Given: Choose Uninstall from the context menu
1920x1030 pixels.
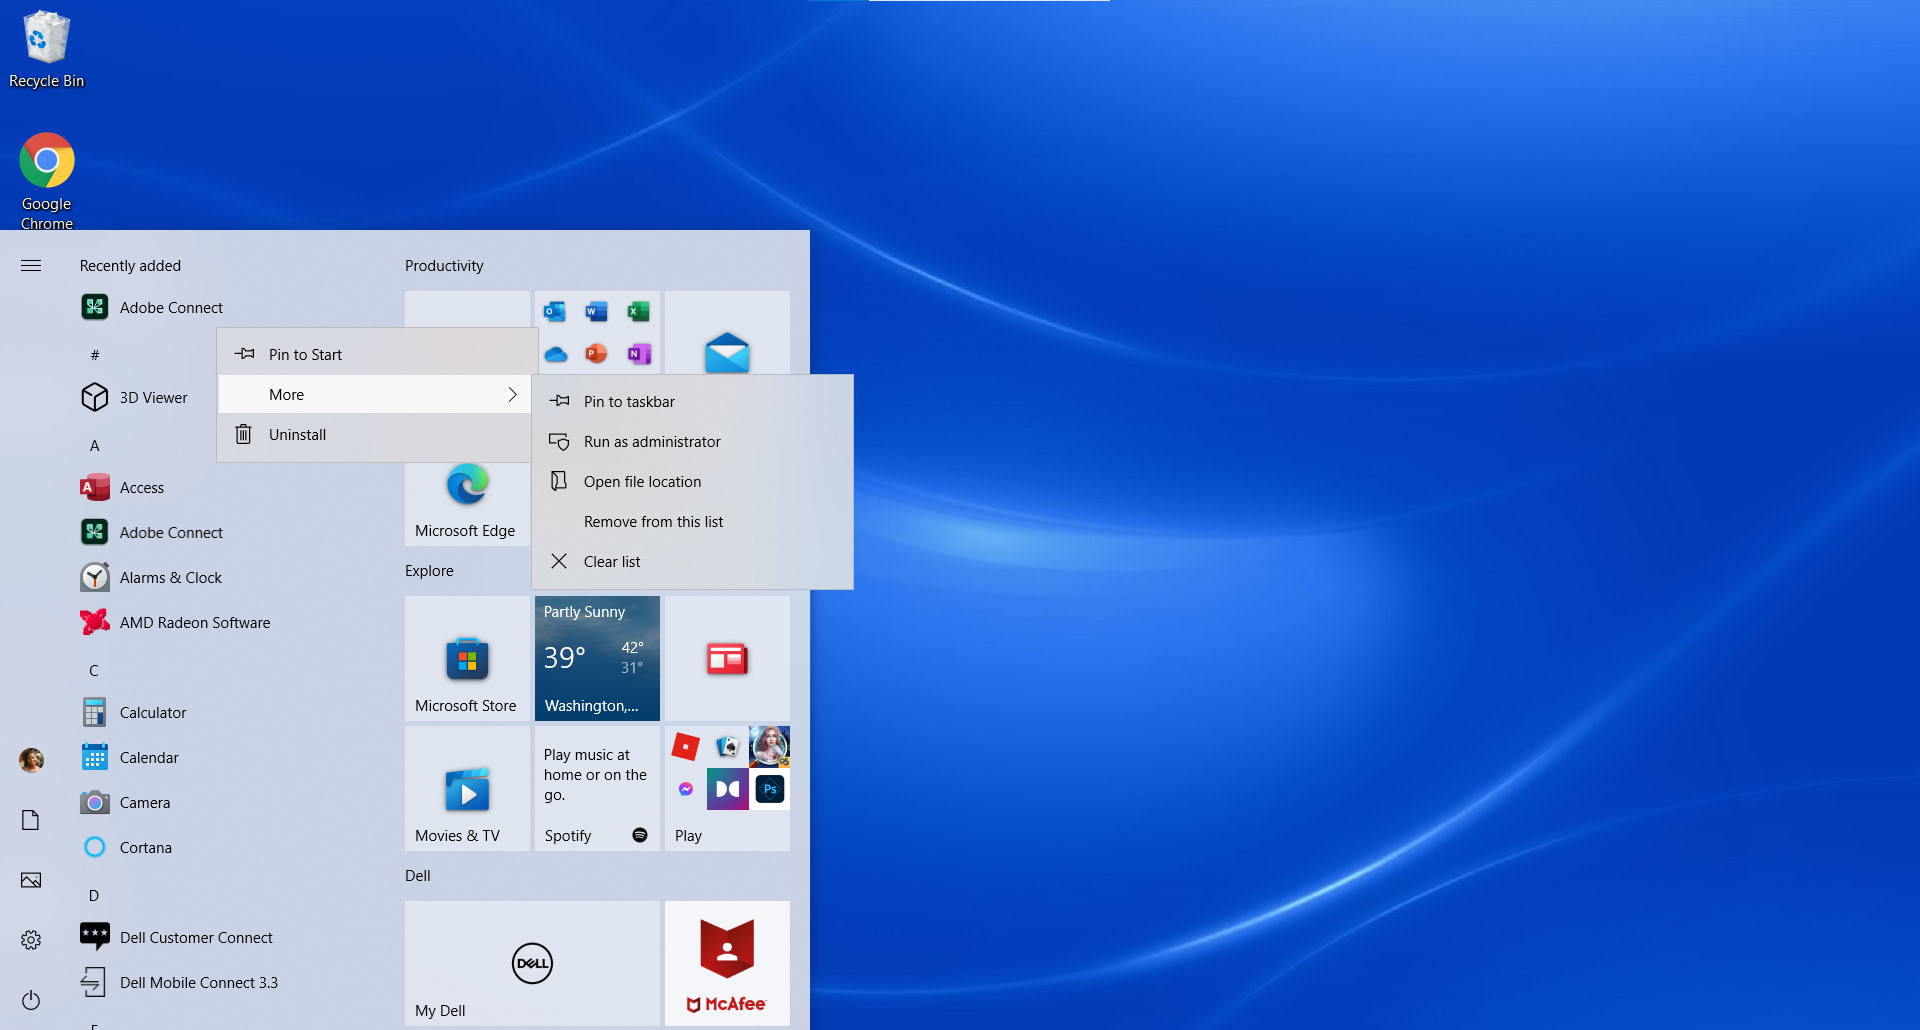Looking at the screenshot, I should (x=375, y=435).
